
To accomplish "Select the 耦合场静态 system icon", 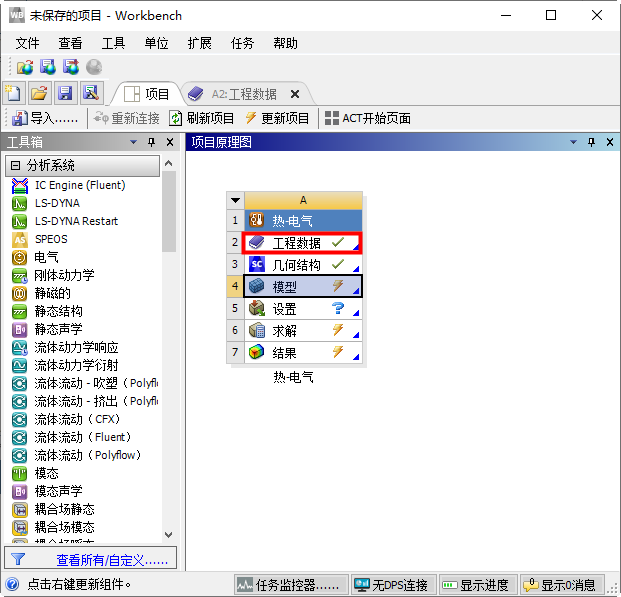I will click(x=19, y=509).
